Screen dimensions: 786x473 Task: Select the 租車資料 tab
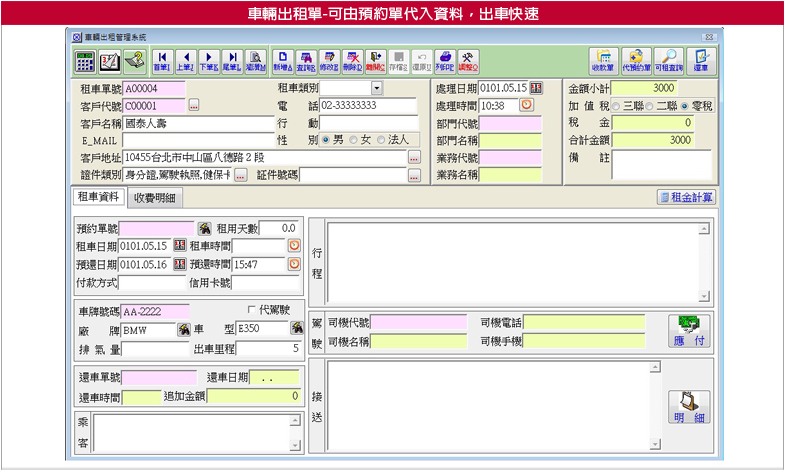tap(98, 198)
